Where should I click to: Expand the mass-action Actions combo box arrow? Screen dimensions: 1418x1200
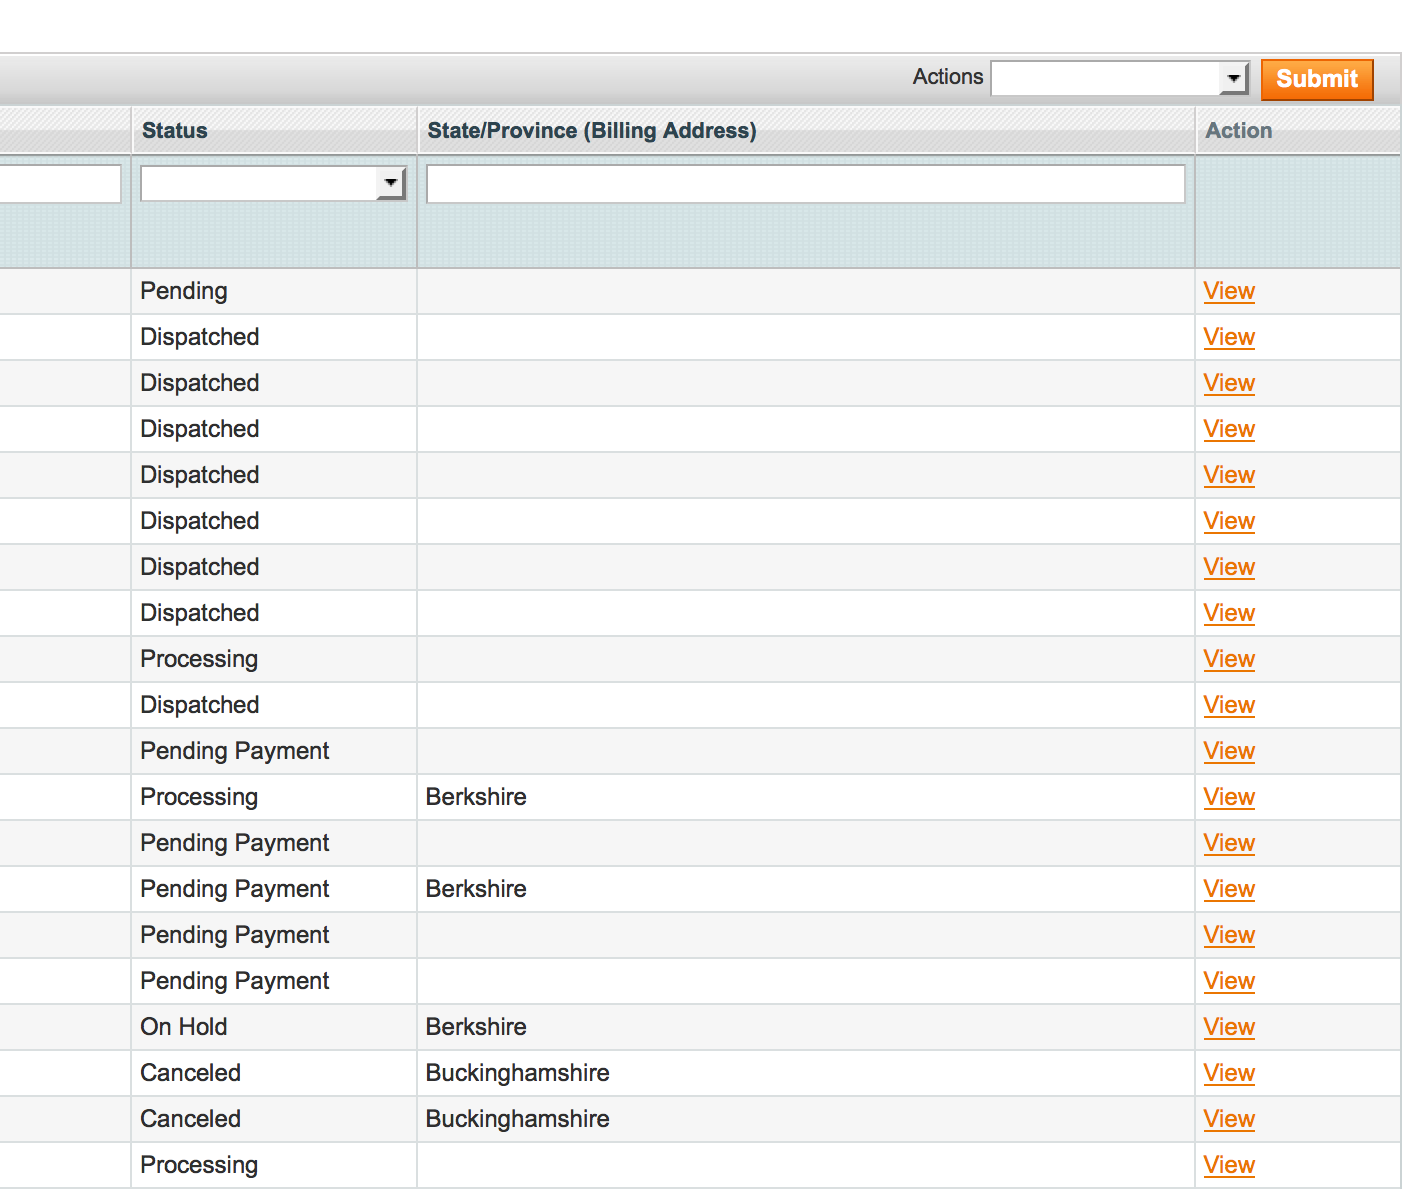tap(1233, 78)
